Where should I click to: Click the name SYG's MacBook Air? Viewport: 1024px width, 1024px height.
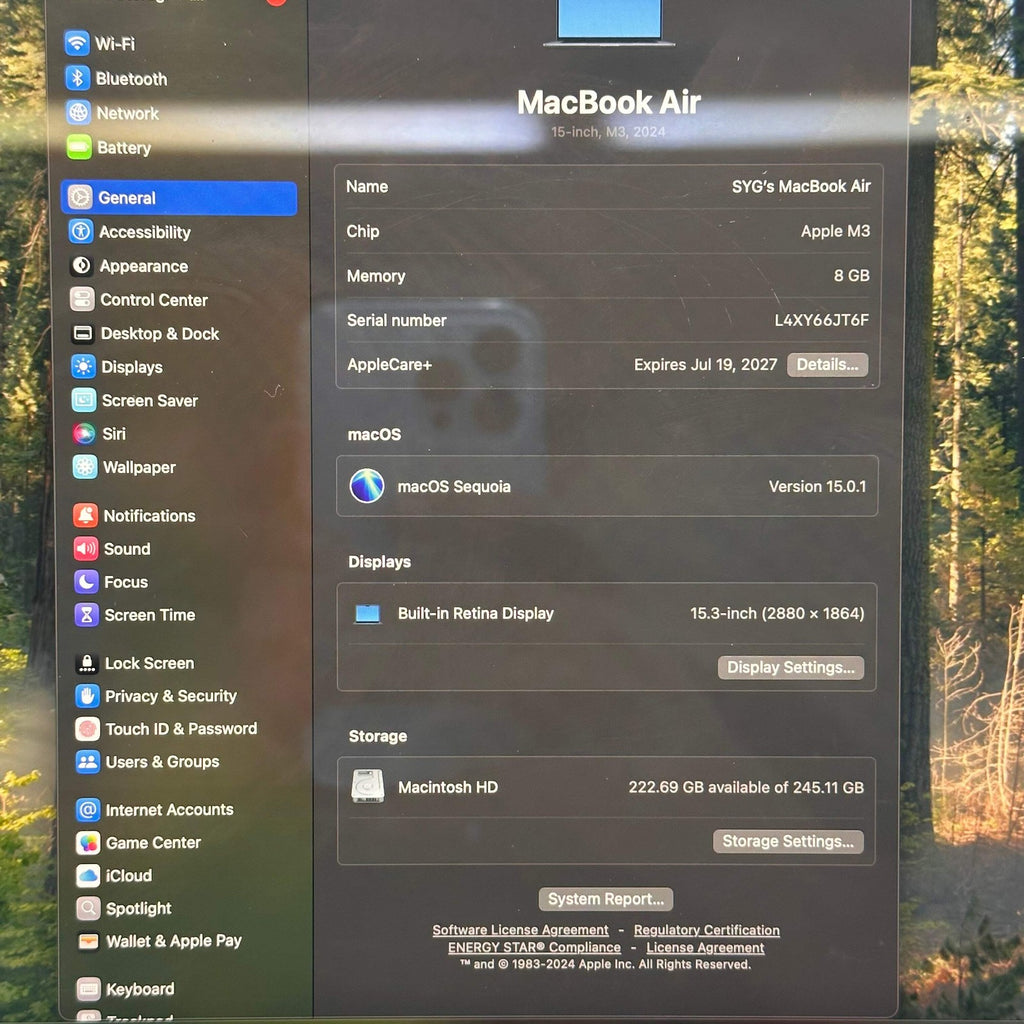(x=801, y=187)
